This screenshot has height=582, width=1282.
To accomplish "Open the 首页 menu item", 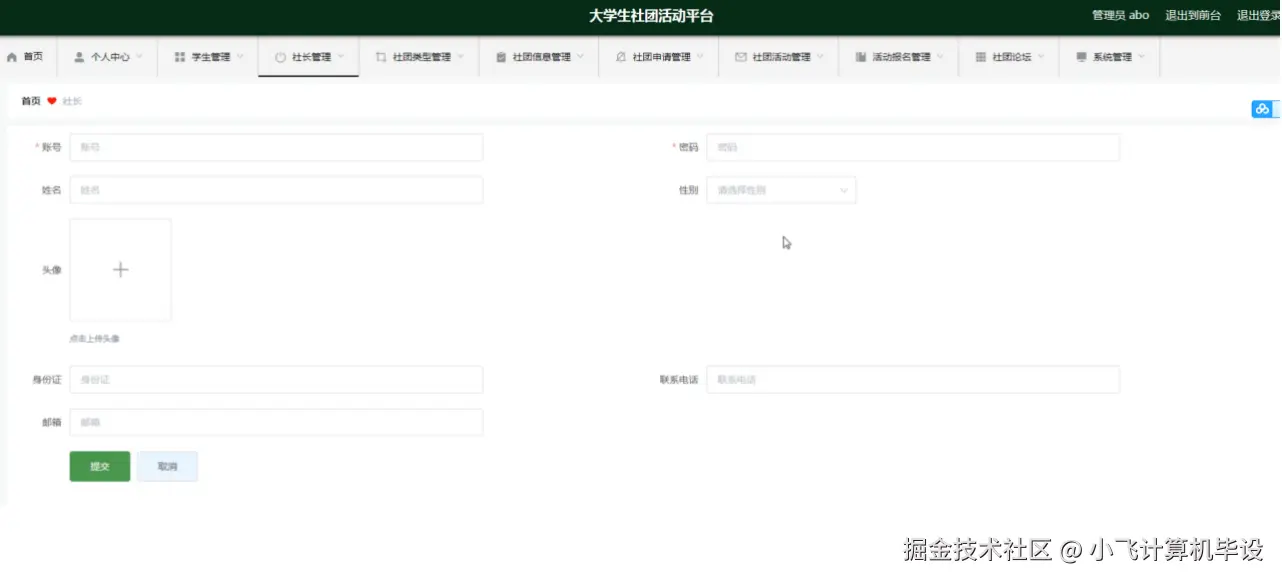I will [33, 57].
